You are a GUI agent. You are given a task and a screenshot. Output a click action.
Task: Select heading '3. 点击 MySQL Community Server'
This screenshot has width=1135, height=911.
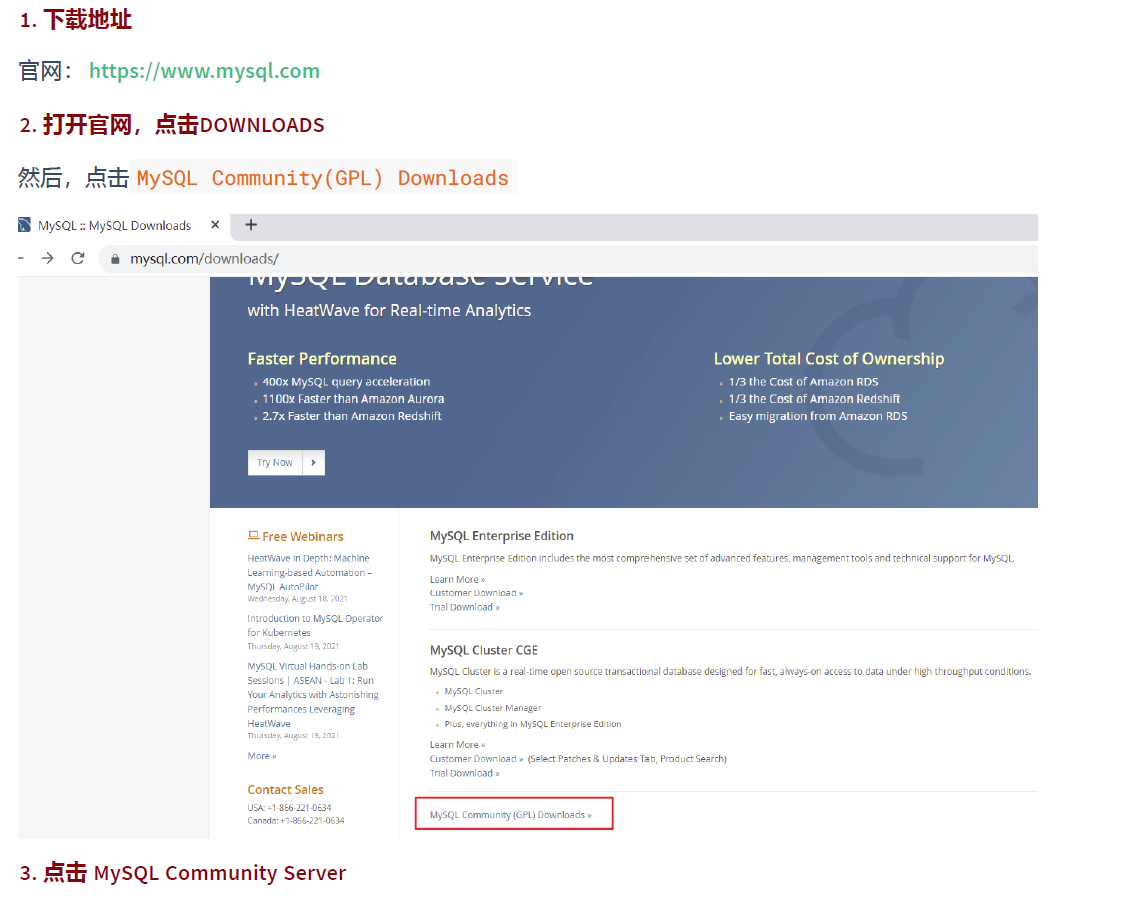[183, 873]
